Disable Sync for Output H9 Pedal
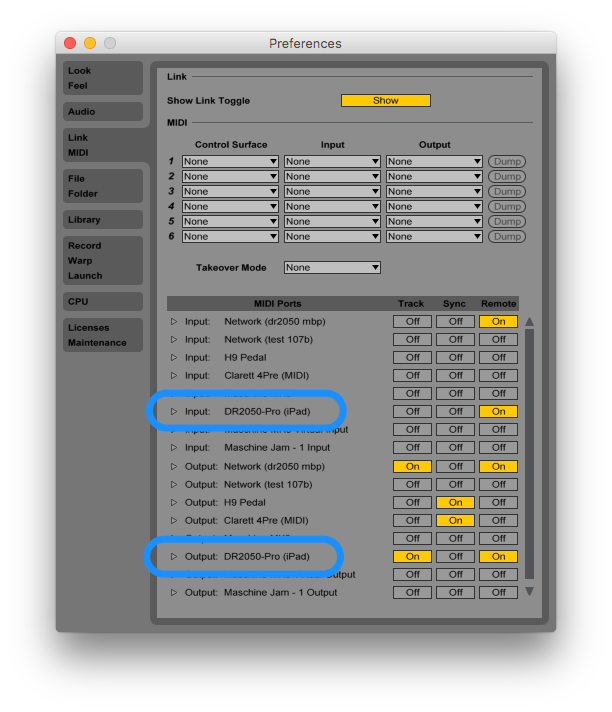The height and width of the screenshot is (712, 612). (455, 503)
